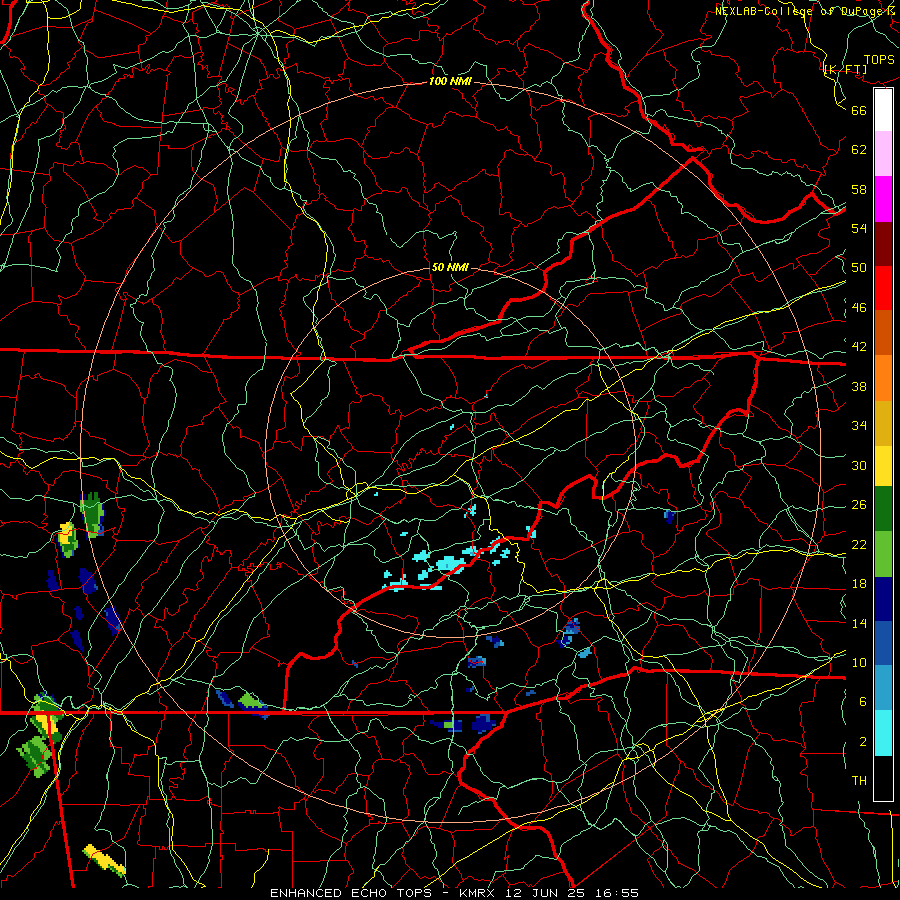Select the "58" legend value
This screenshot has height=900, width=900.
859,189
